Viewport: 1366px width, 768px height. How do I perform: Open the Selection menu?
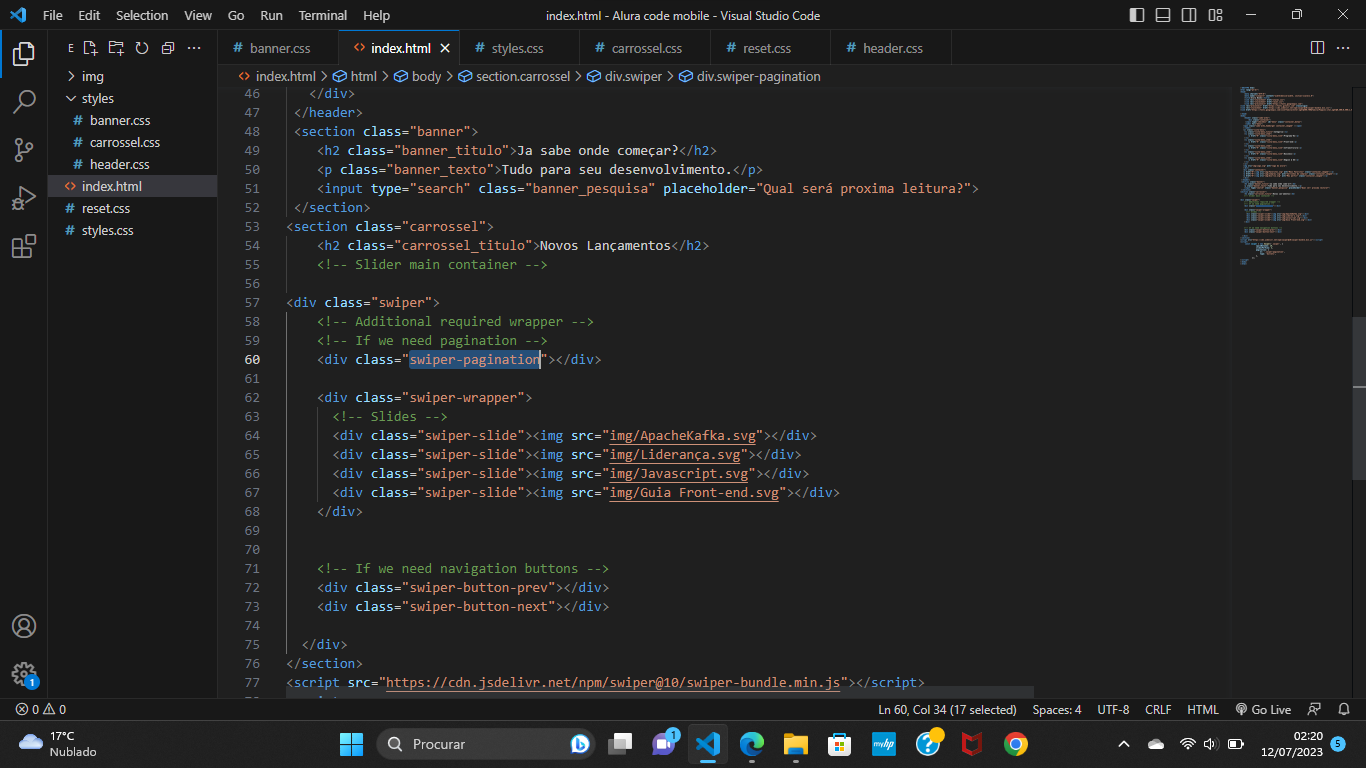[142, 15]
